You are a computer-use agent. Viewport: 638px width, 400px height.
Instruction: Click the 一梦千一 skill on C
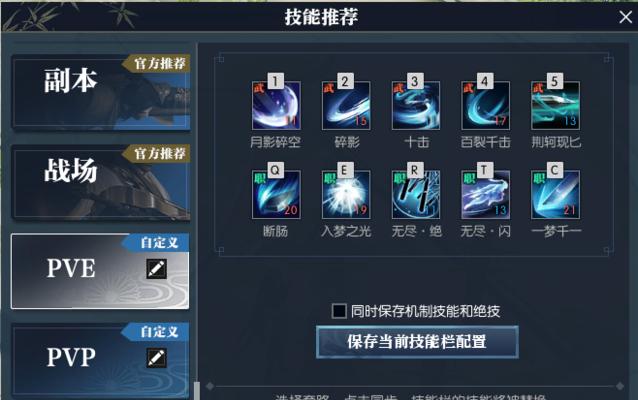(x=555, y=195)
